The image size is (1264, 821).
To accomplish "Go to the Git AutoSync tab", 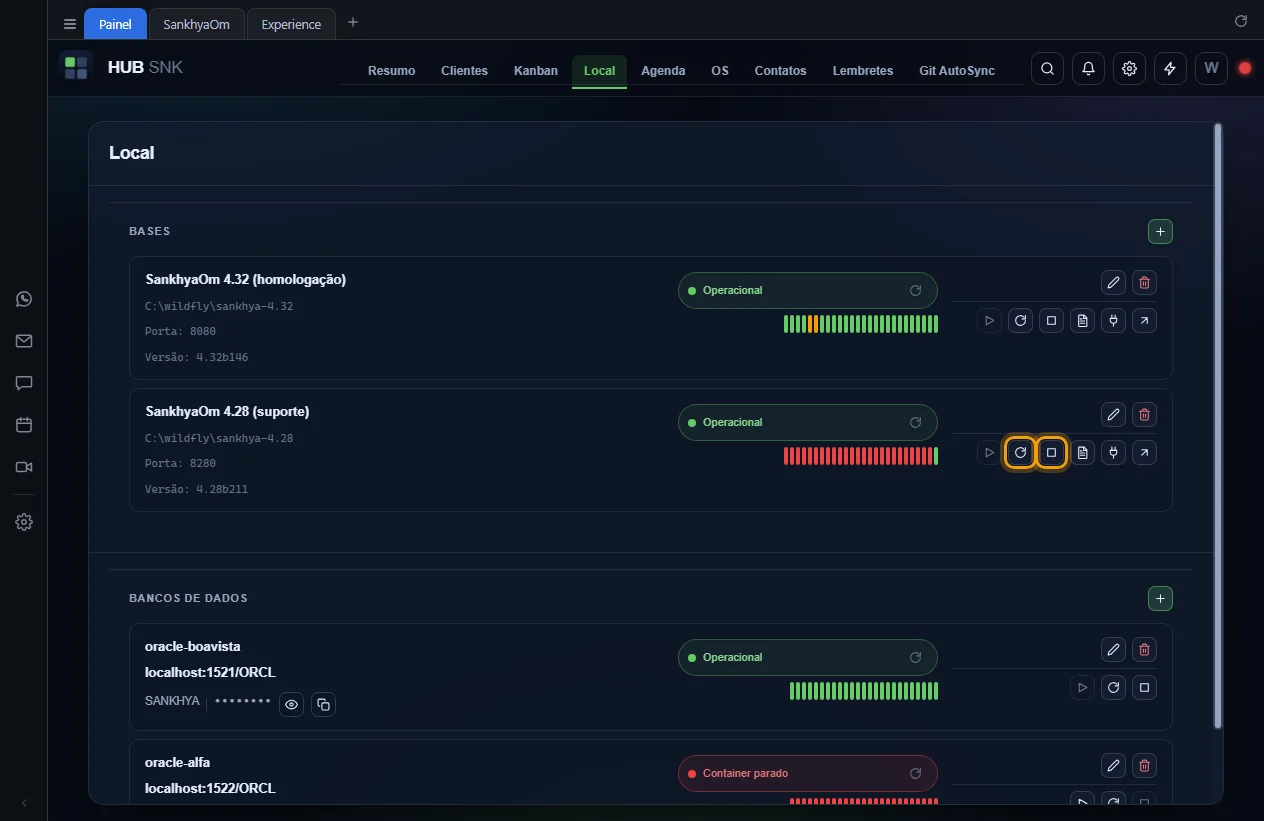I will coord(957,71).
